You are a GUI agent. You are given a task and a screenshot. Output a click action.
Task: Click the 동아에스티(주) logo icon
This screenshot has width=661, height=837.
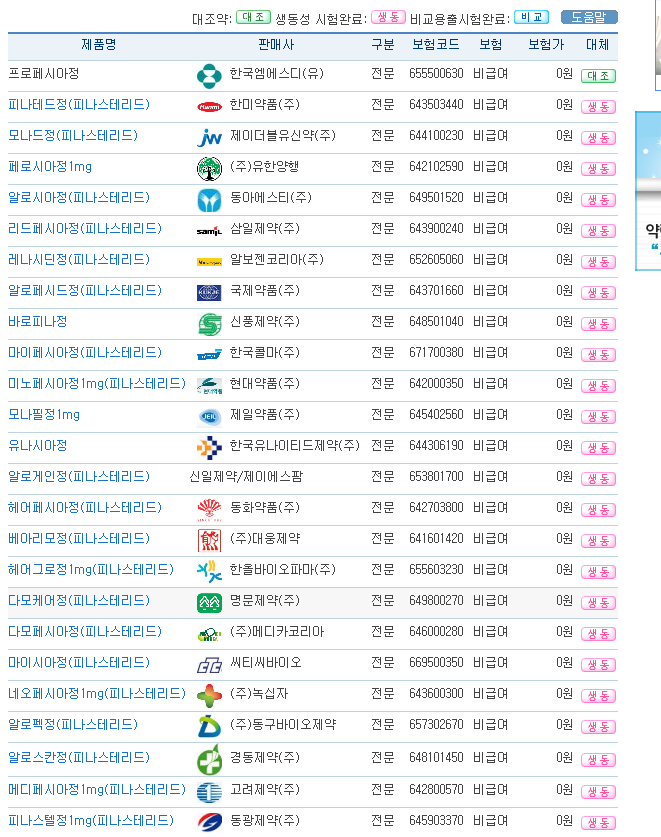209,200
